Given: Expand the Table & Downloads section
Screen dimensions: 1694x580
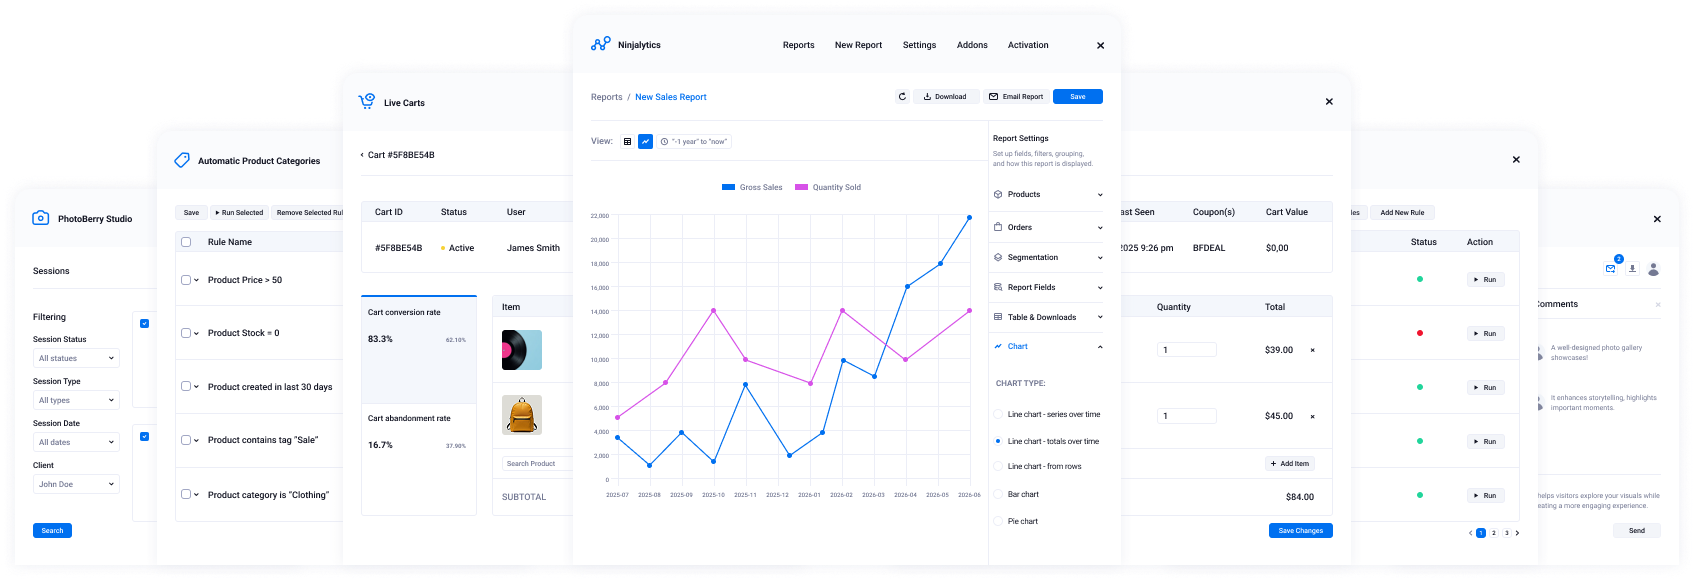Looking at the screenshot, I should 1100,317.
